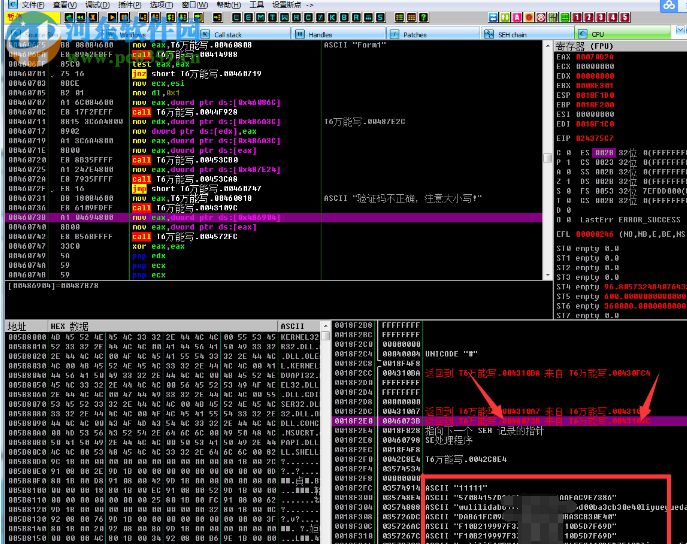Image resolution: width=687 pixels, height=544 pixels.
Task: Open Breakpoints window with the B button
Action: pos(344,17)
